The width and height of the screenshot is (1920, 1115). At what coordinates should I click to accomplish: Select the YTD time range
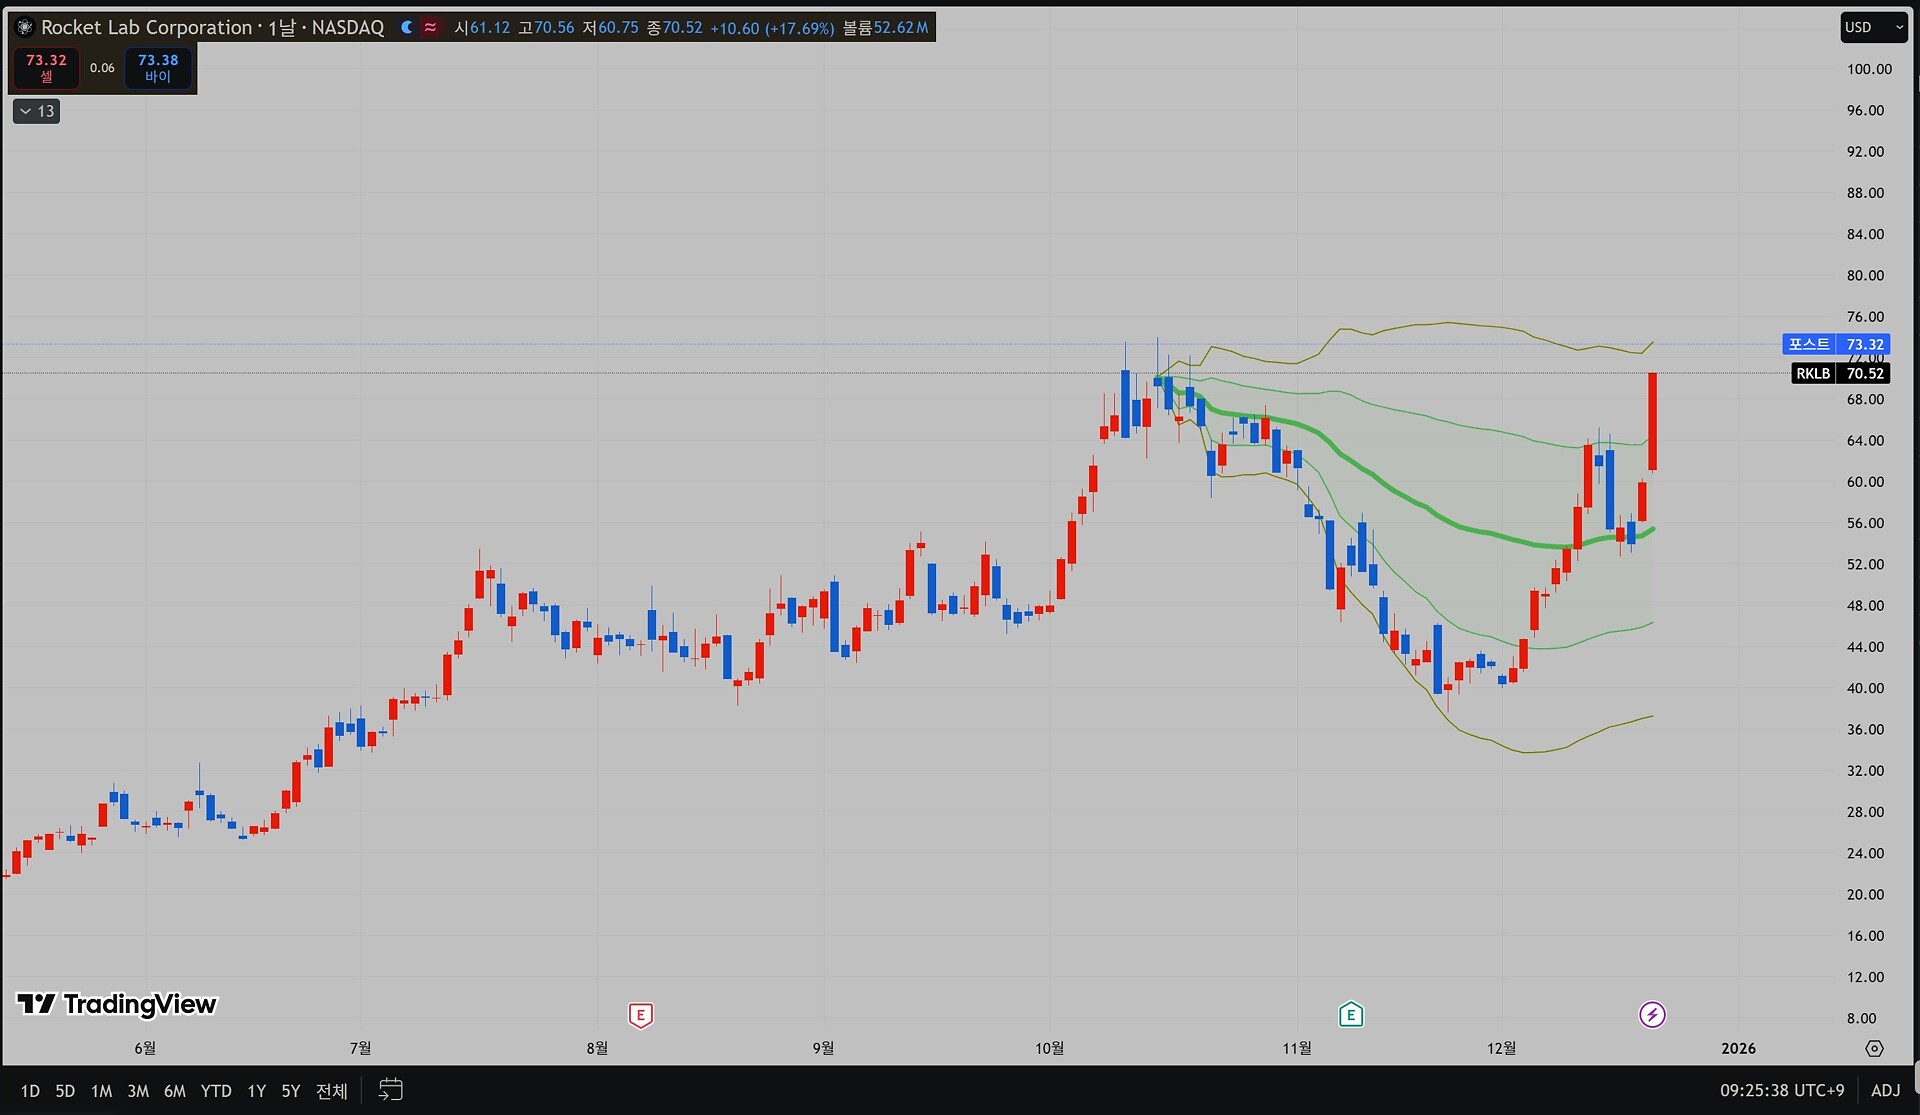(216, 1091)
